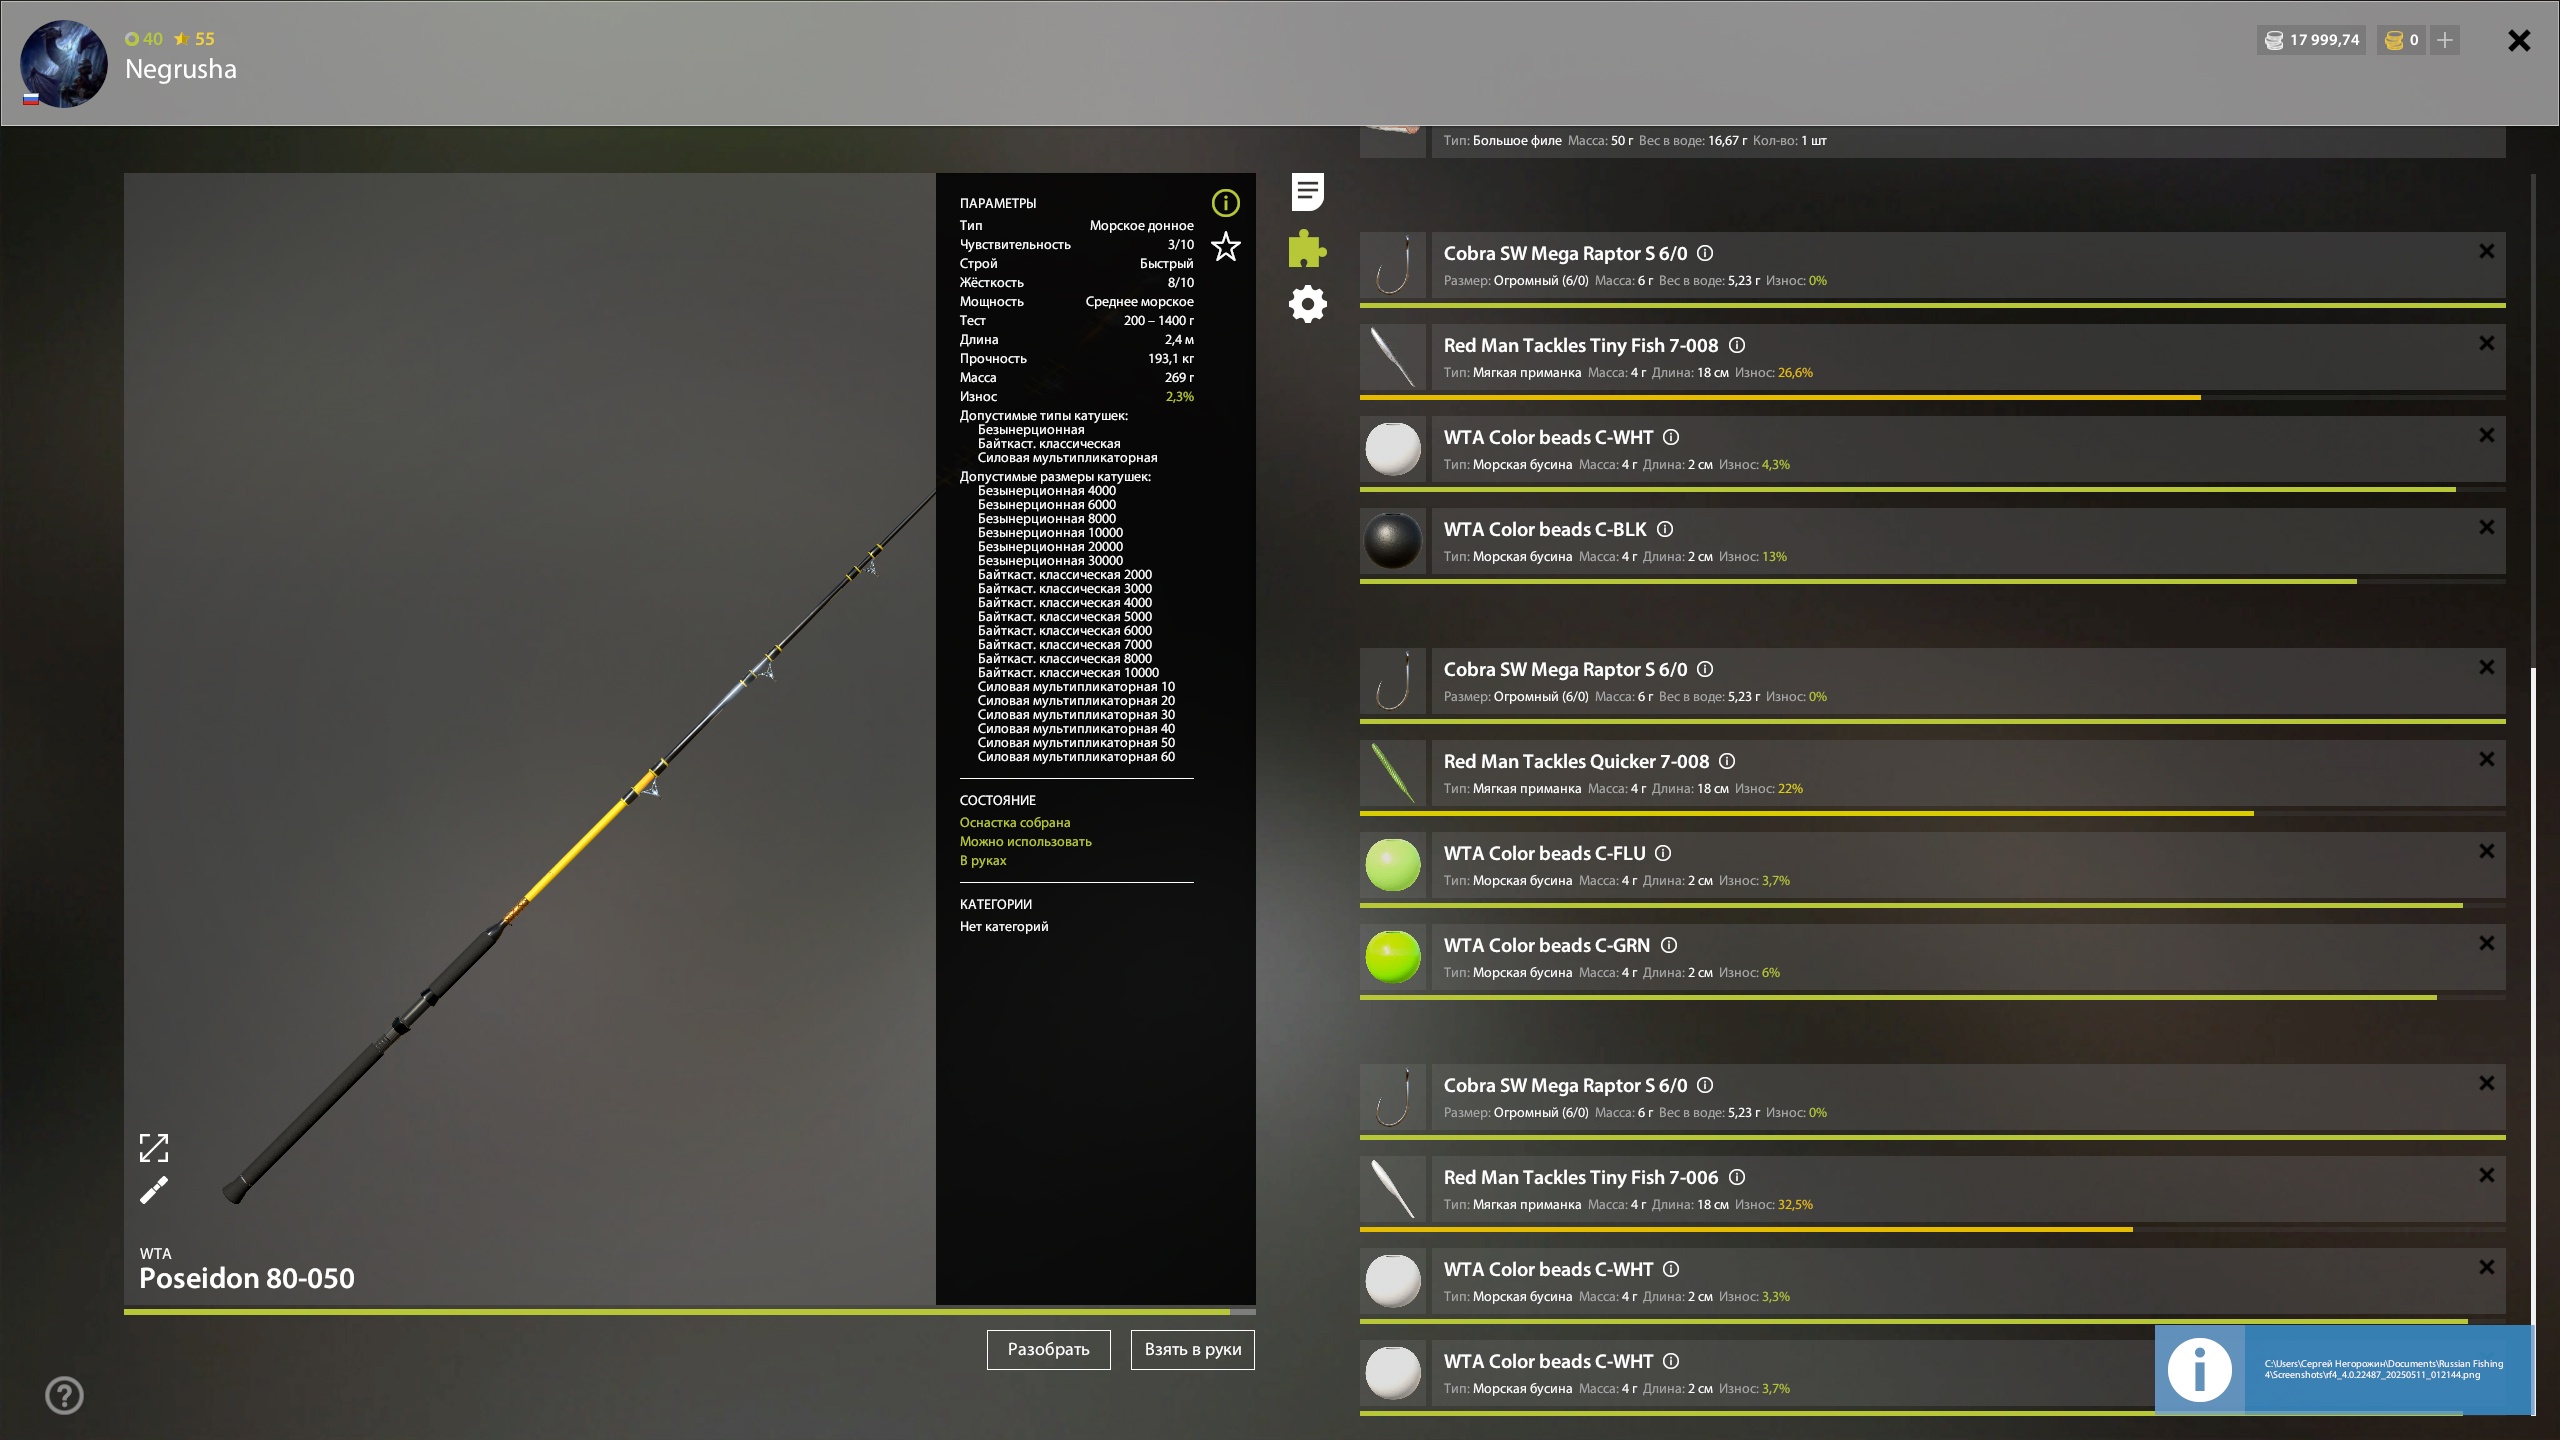The image size is (2560, 1440).
Task: Expand the rod preview to fullscreen
Action: (x=154, y=1148)
